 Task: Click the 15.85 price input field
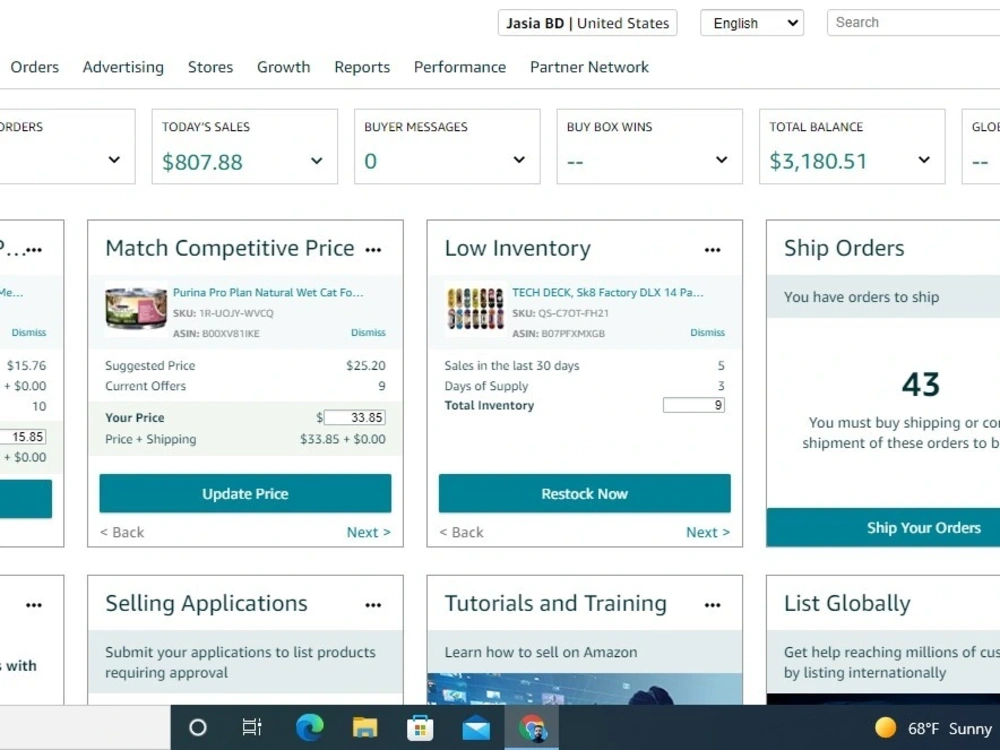[x=22, y=437]
